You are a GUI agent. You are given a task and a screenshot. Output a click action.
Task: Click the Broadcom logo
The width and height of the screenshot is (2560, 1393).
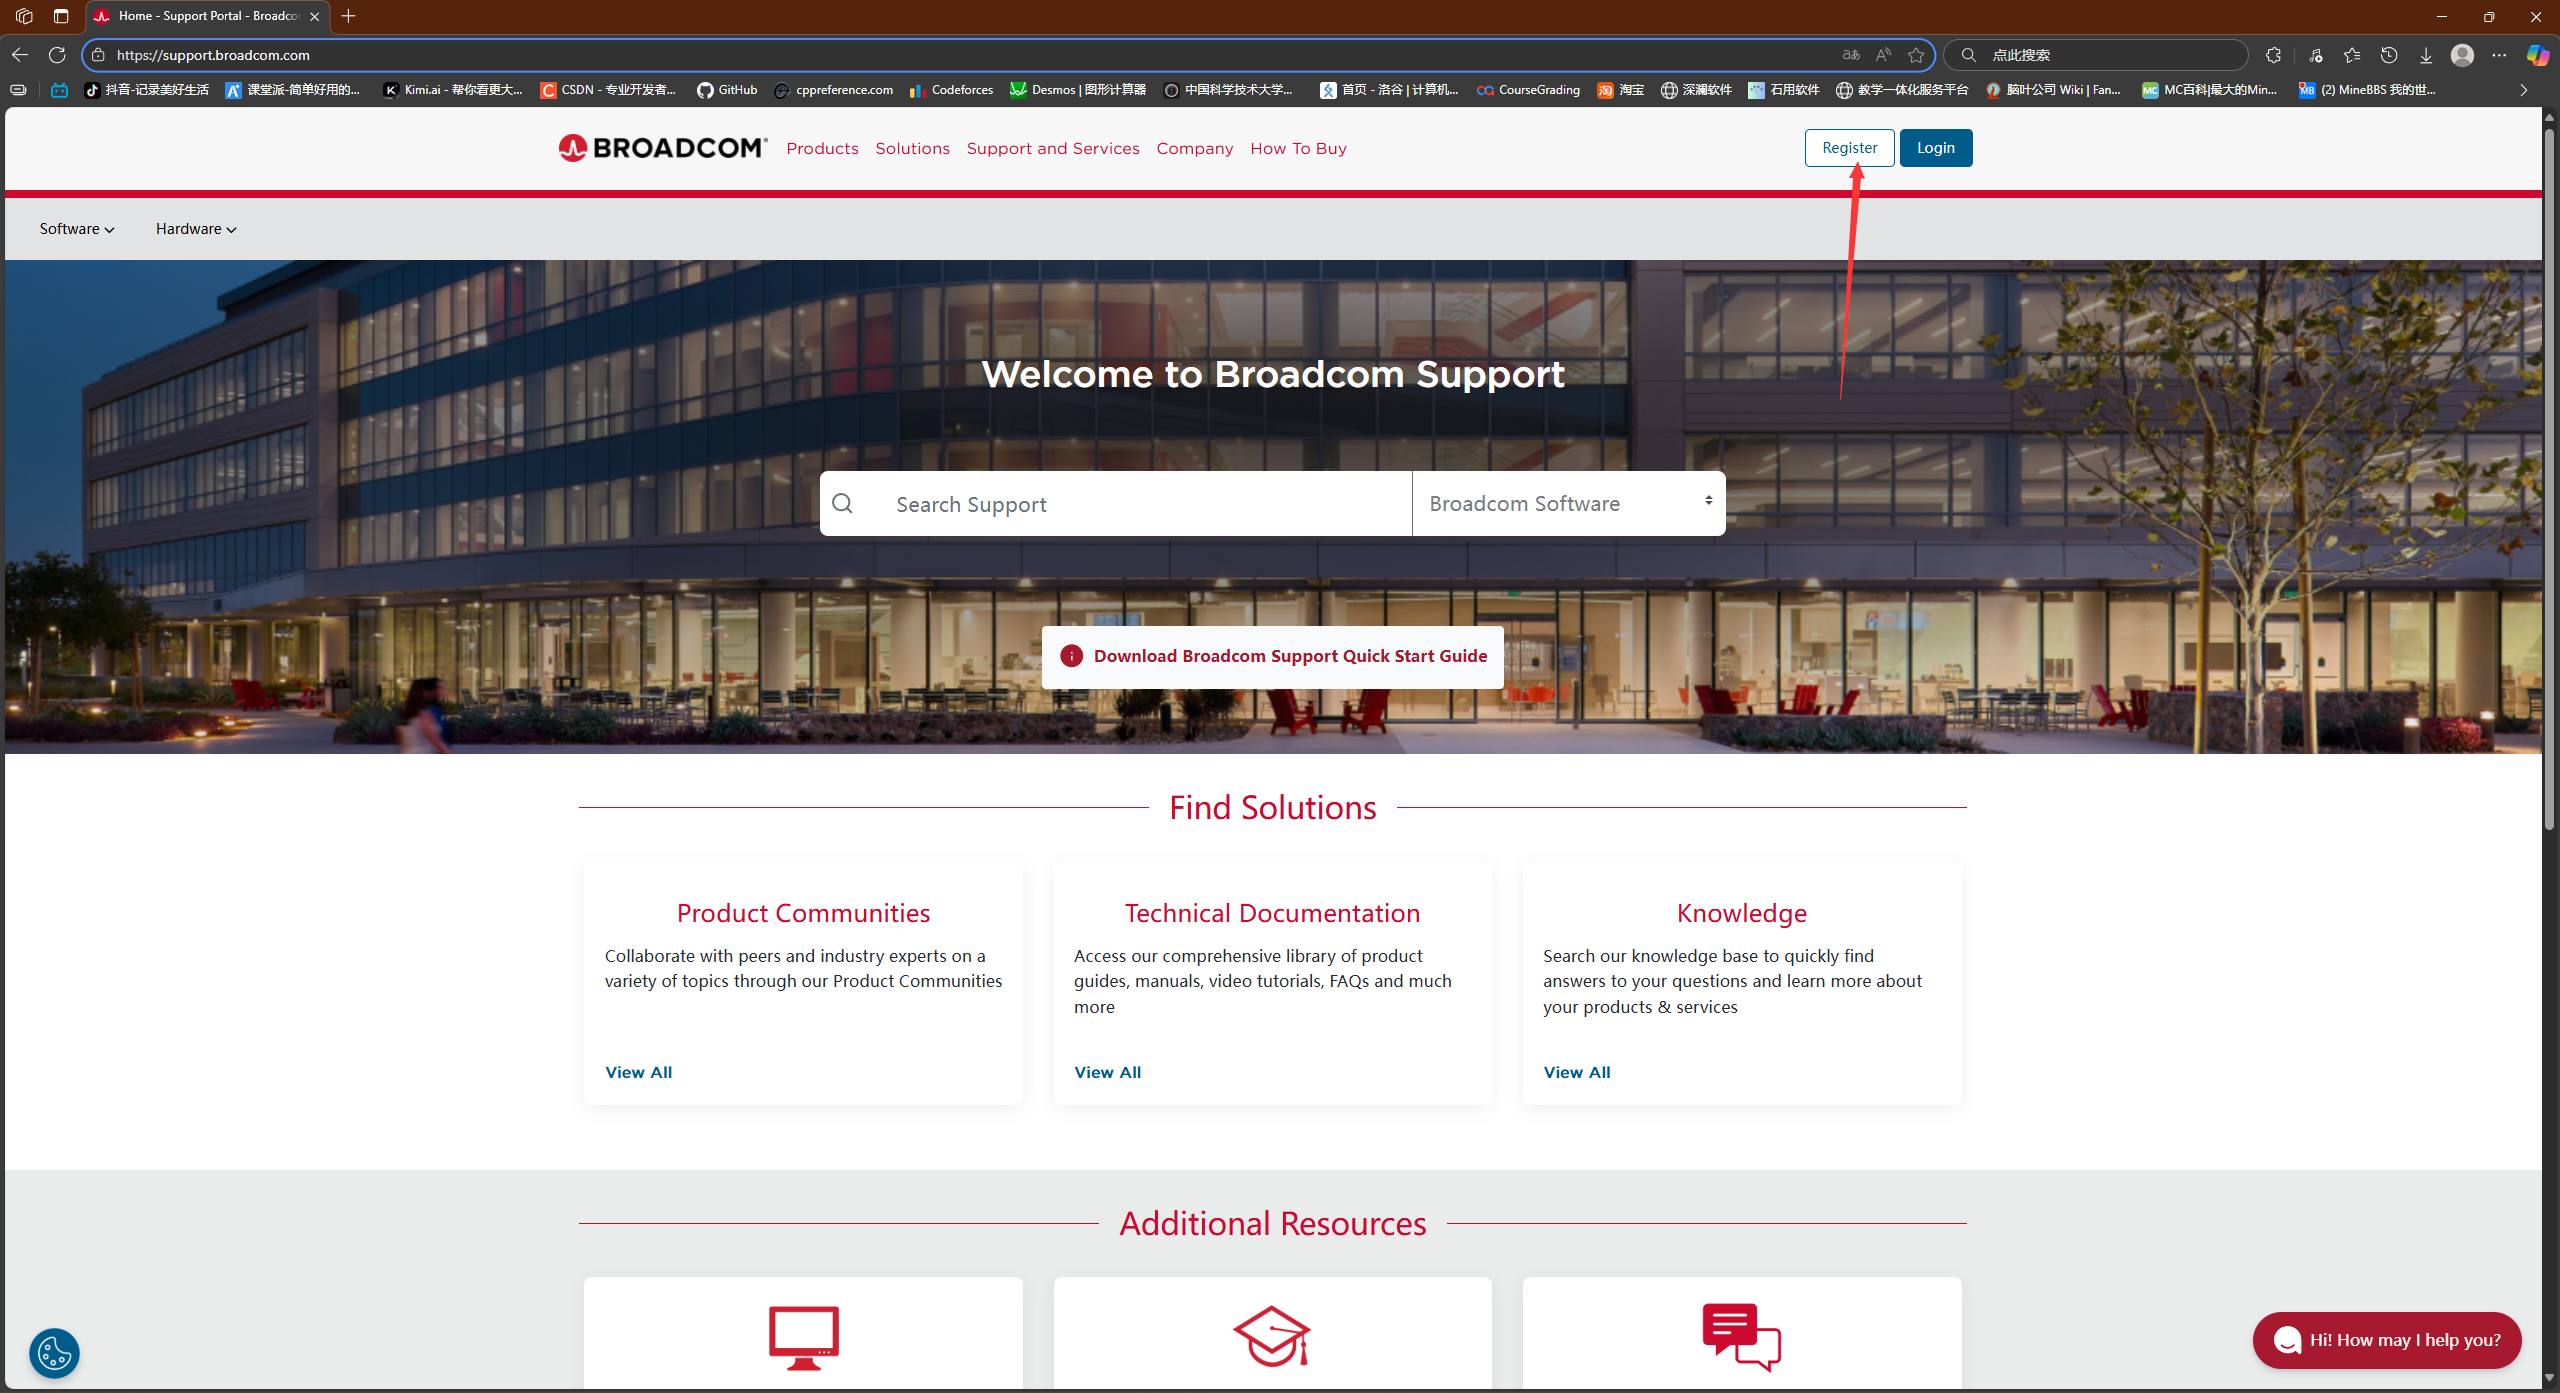[662, 148]
